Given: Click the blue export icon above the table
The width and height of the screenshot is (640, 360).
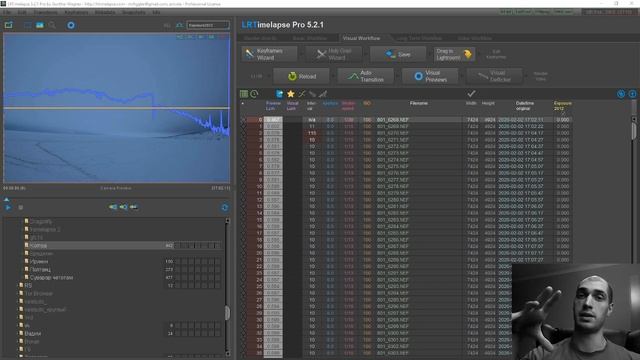Looking at the screenshot, I should coord(280,94).
